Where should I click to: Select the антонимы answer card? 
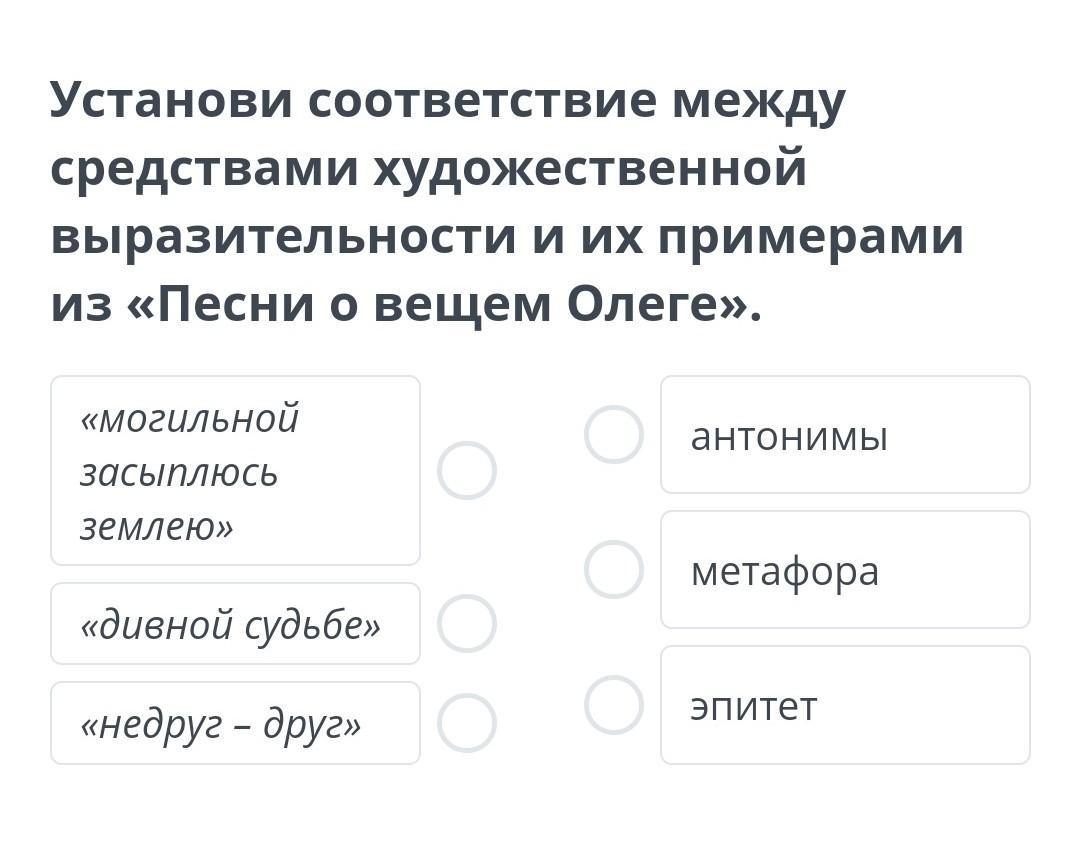click(x=845, y=434)
